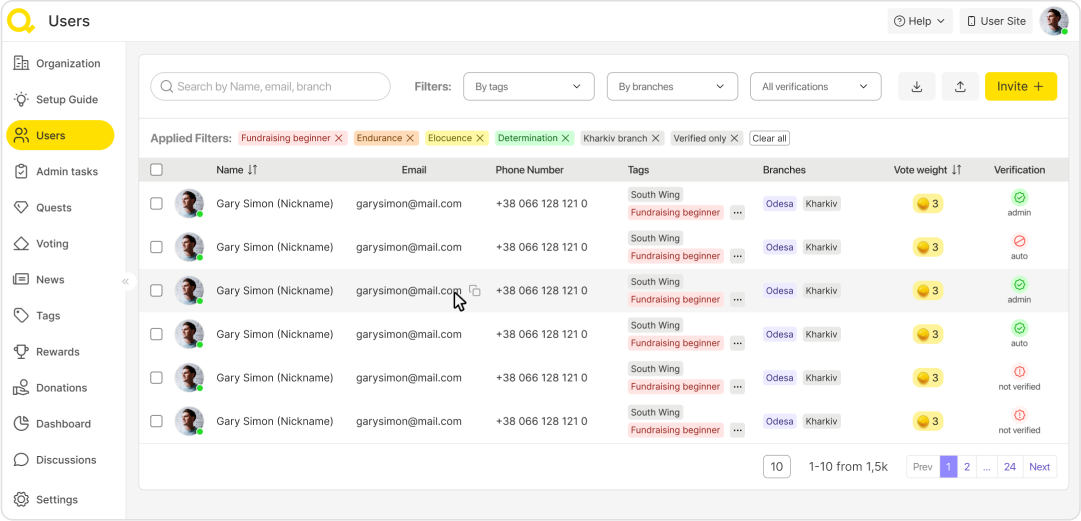This screenshot has width=1081, height=521.
Task: Open the All verifications dropdown
Action: point(815,87)
